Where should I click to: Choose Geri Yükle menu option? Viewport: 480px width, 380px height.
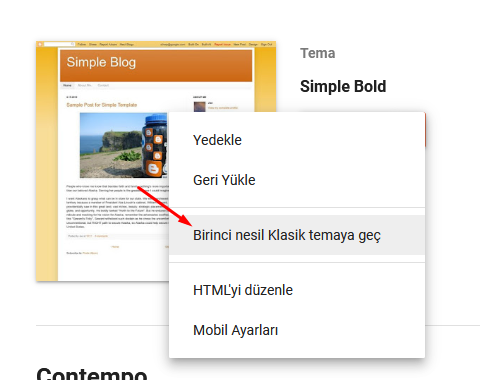click(x=297, y=180)
